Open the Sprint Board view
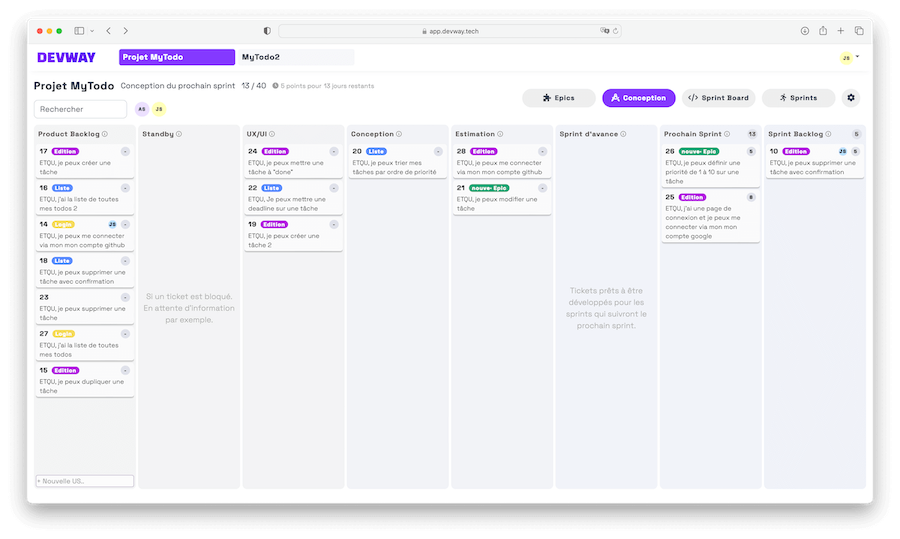900x539 pixels. pos(718,98)
